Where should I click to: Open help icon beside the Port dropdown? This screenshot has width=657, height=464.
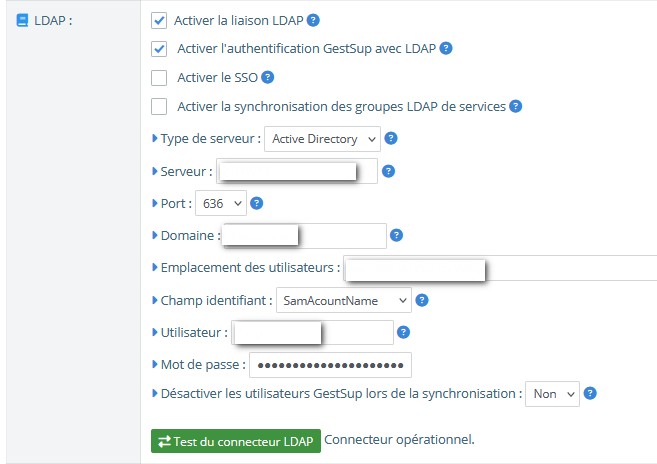pyautogui.click(x=256, y=203)
